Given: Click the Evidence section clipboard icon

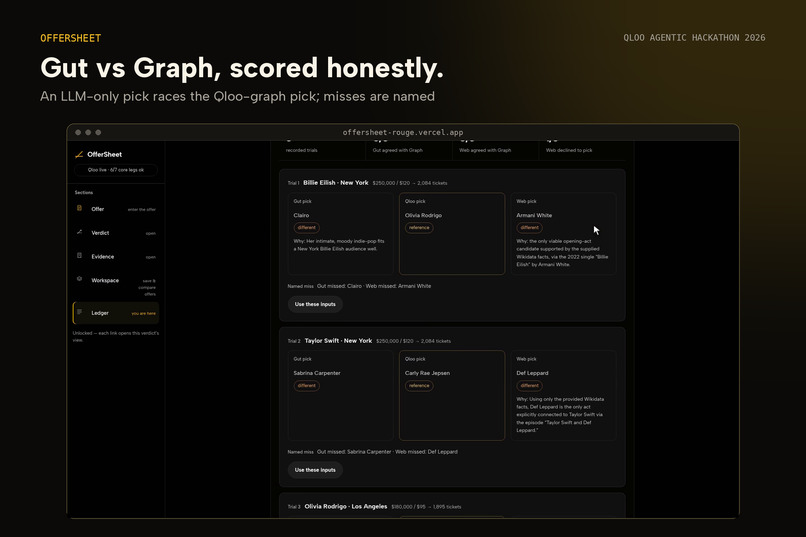Looking at the screenshot, I should 79,255.
